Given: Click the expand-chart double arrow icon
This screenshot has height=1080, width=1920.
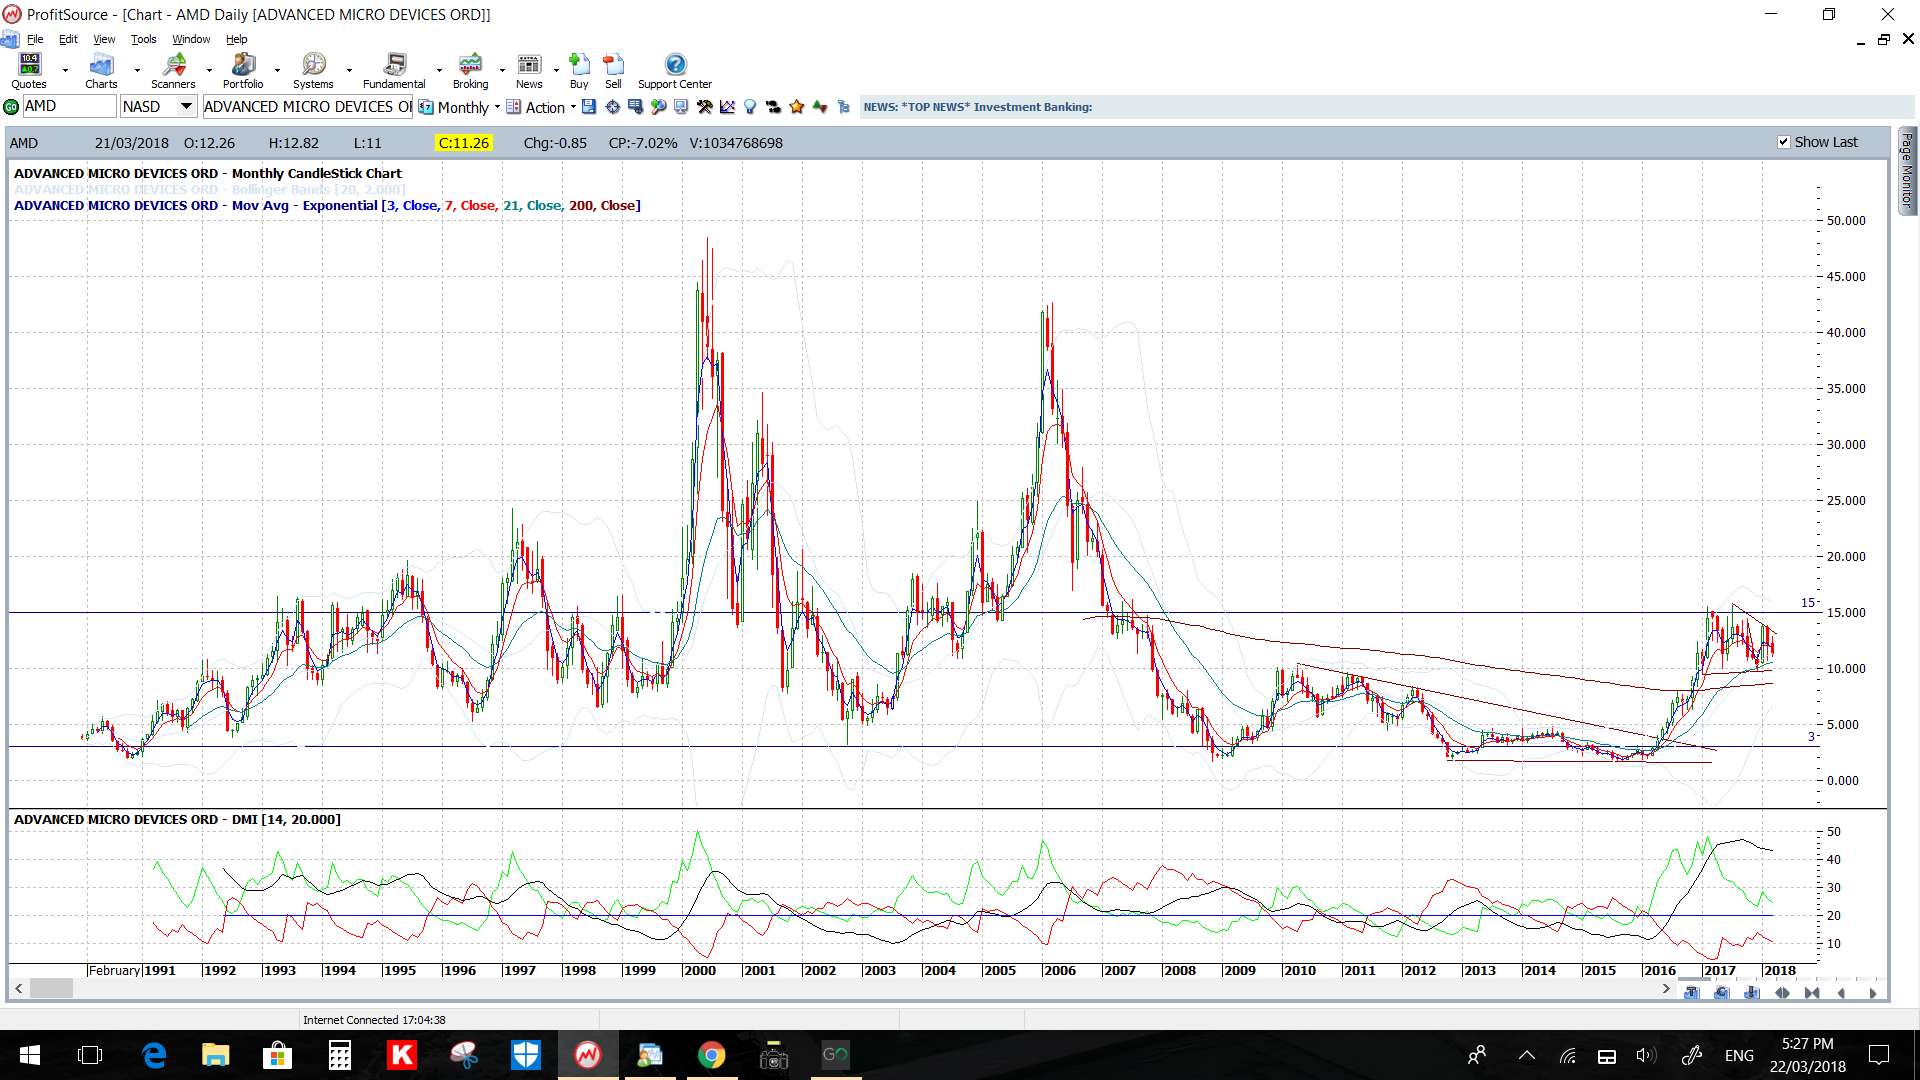Looking at the screenshot, I should pyautogui.click(x=1782, y=993).
